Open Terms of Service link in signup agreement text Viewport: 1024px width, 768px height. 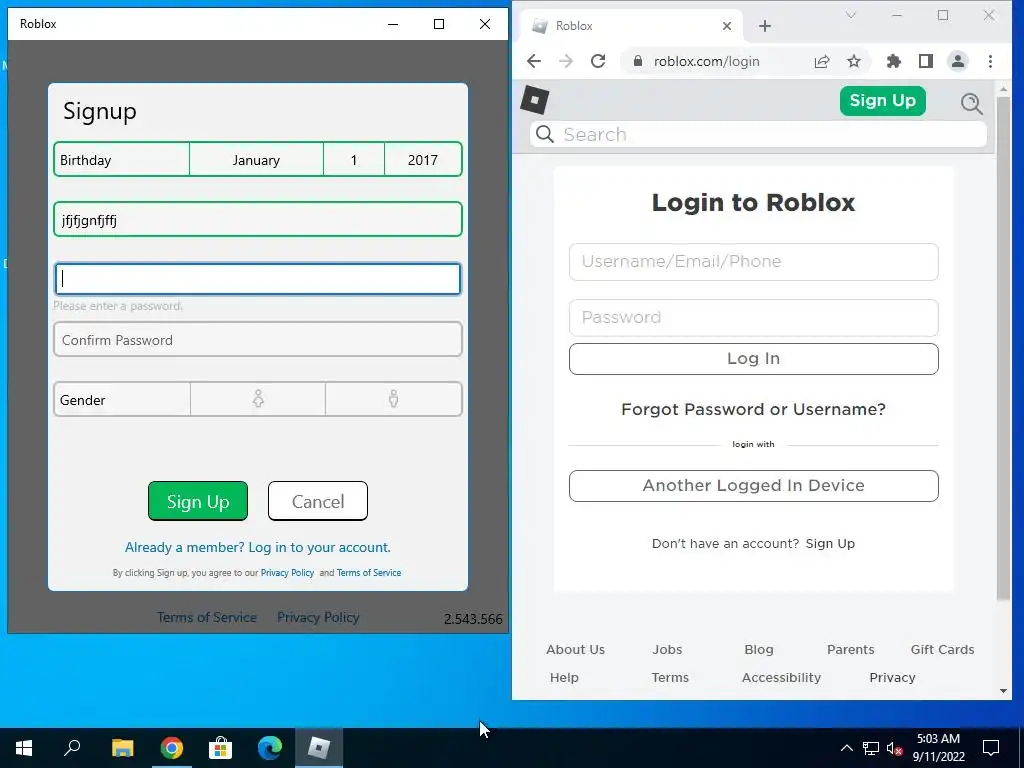369,573
